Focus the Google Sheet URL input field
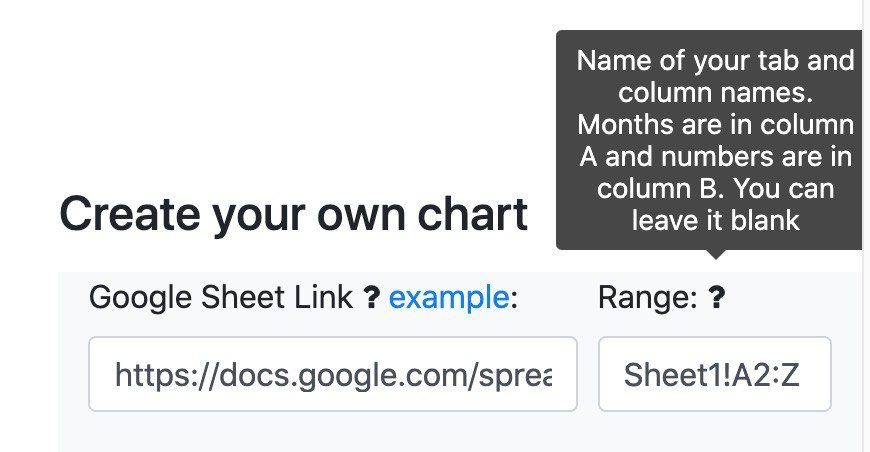The width and height of the screenshot is (870, 452). tap(333, 374)
